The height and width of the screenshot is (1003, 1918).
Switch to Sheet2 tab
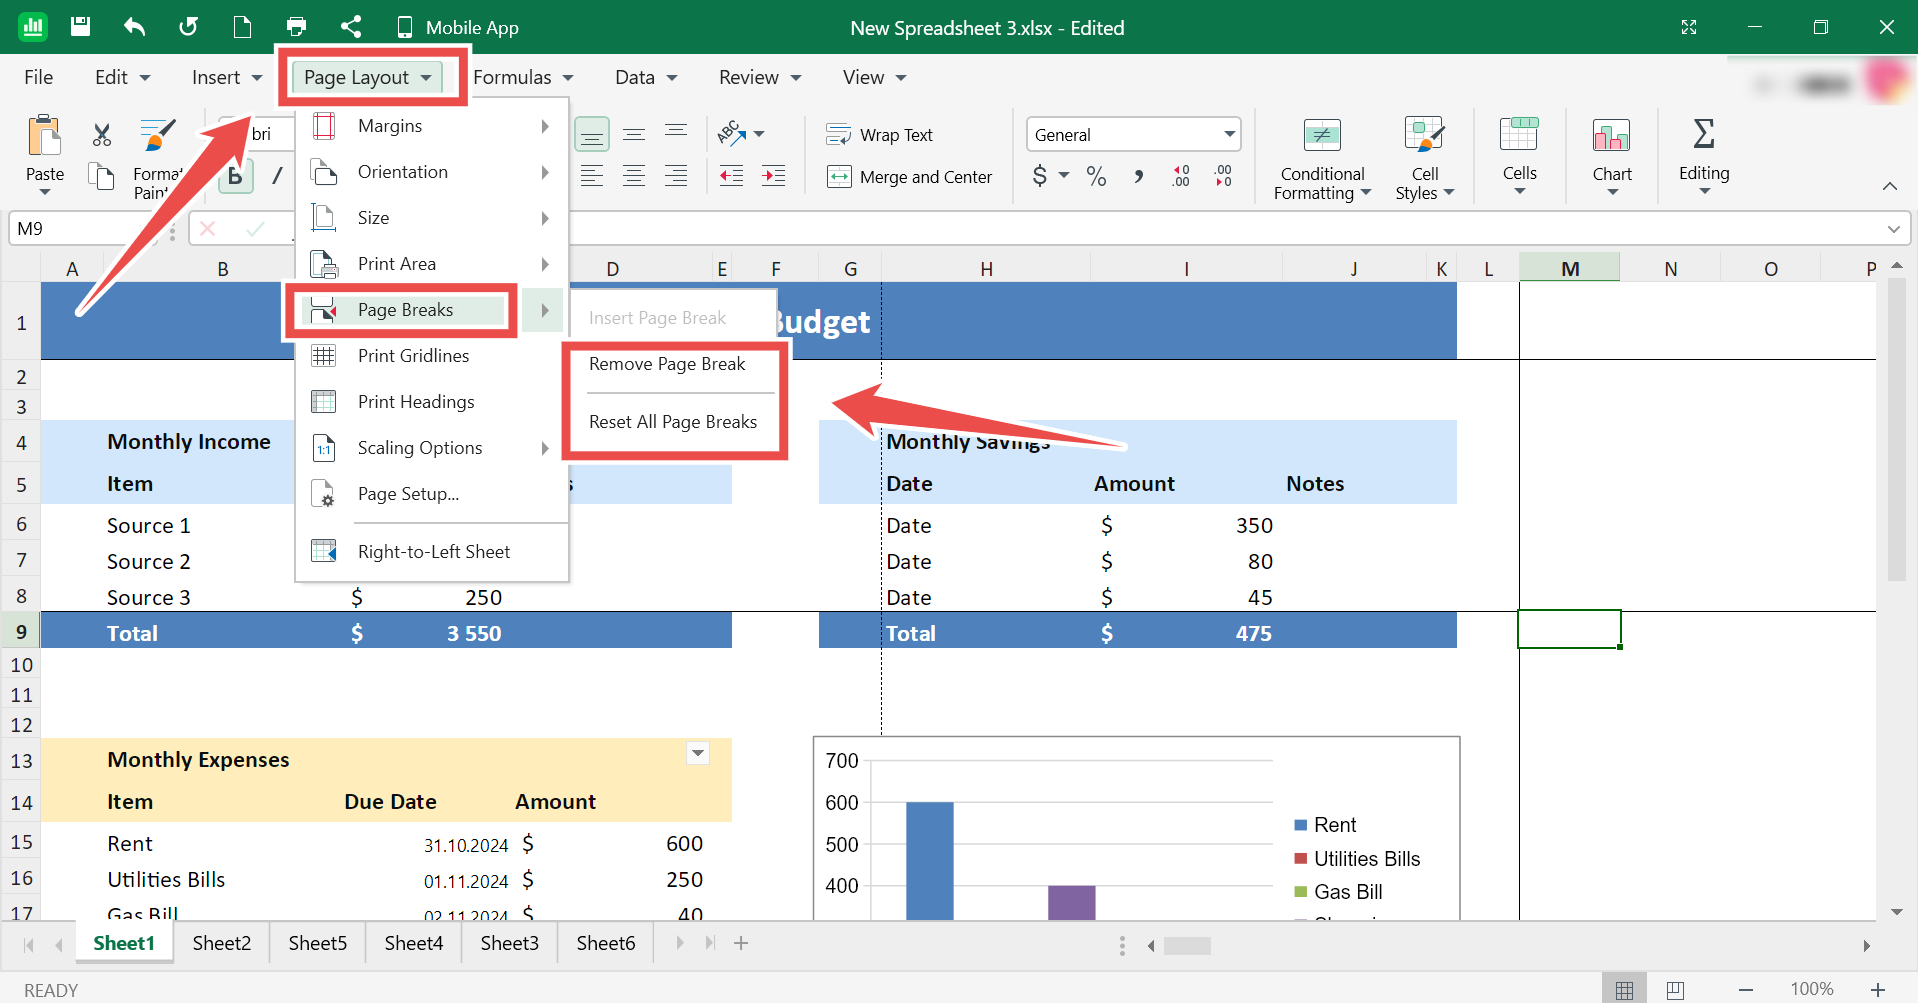click(x=222, y=943)
